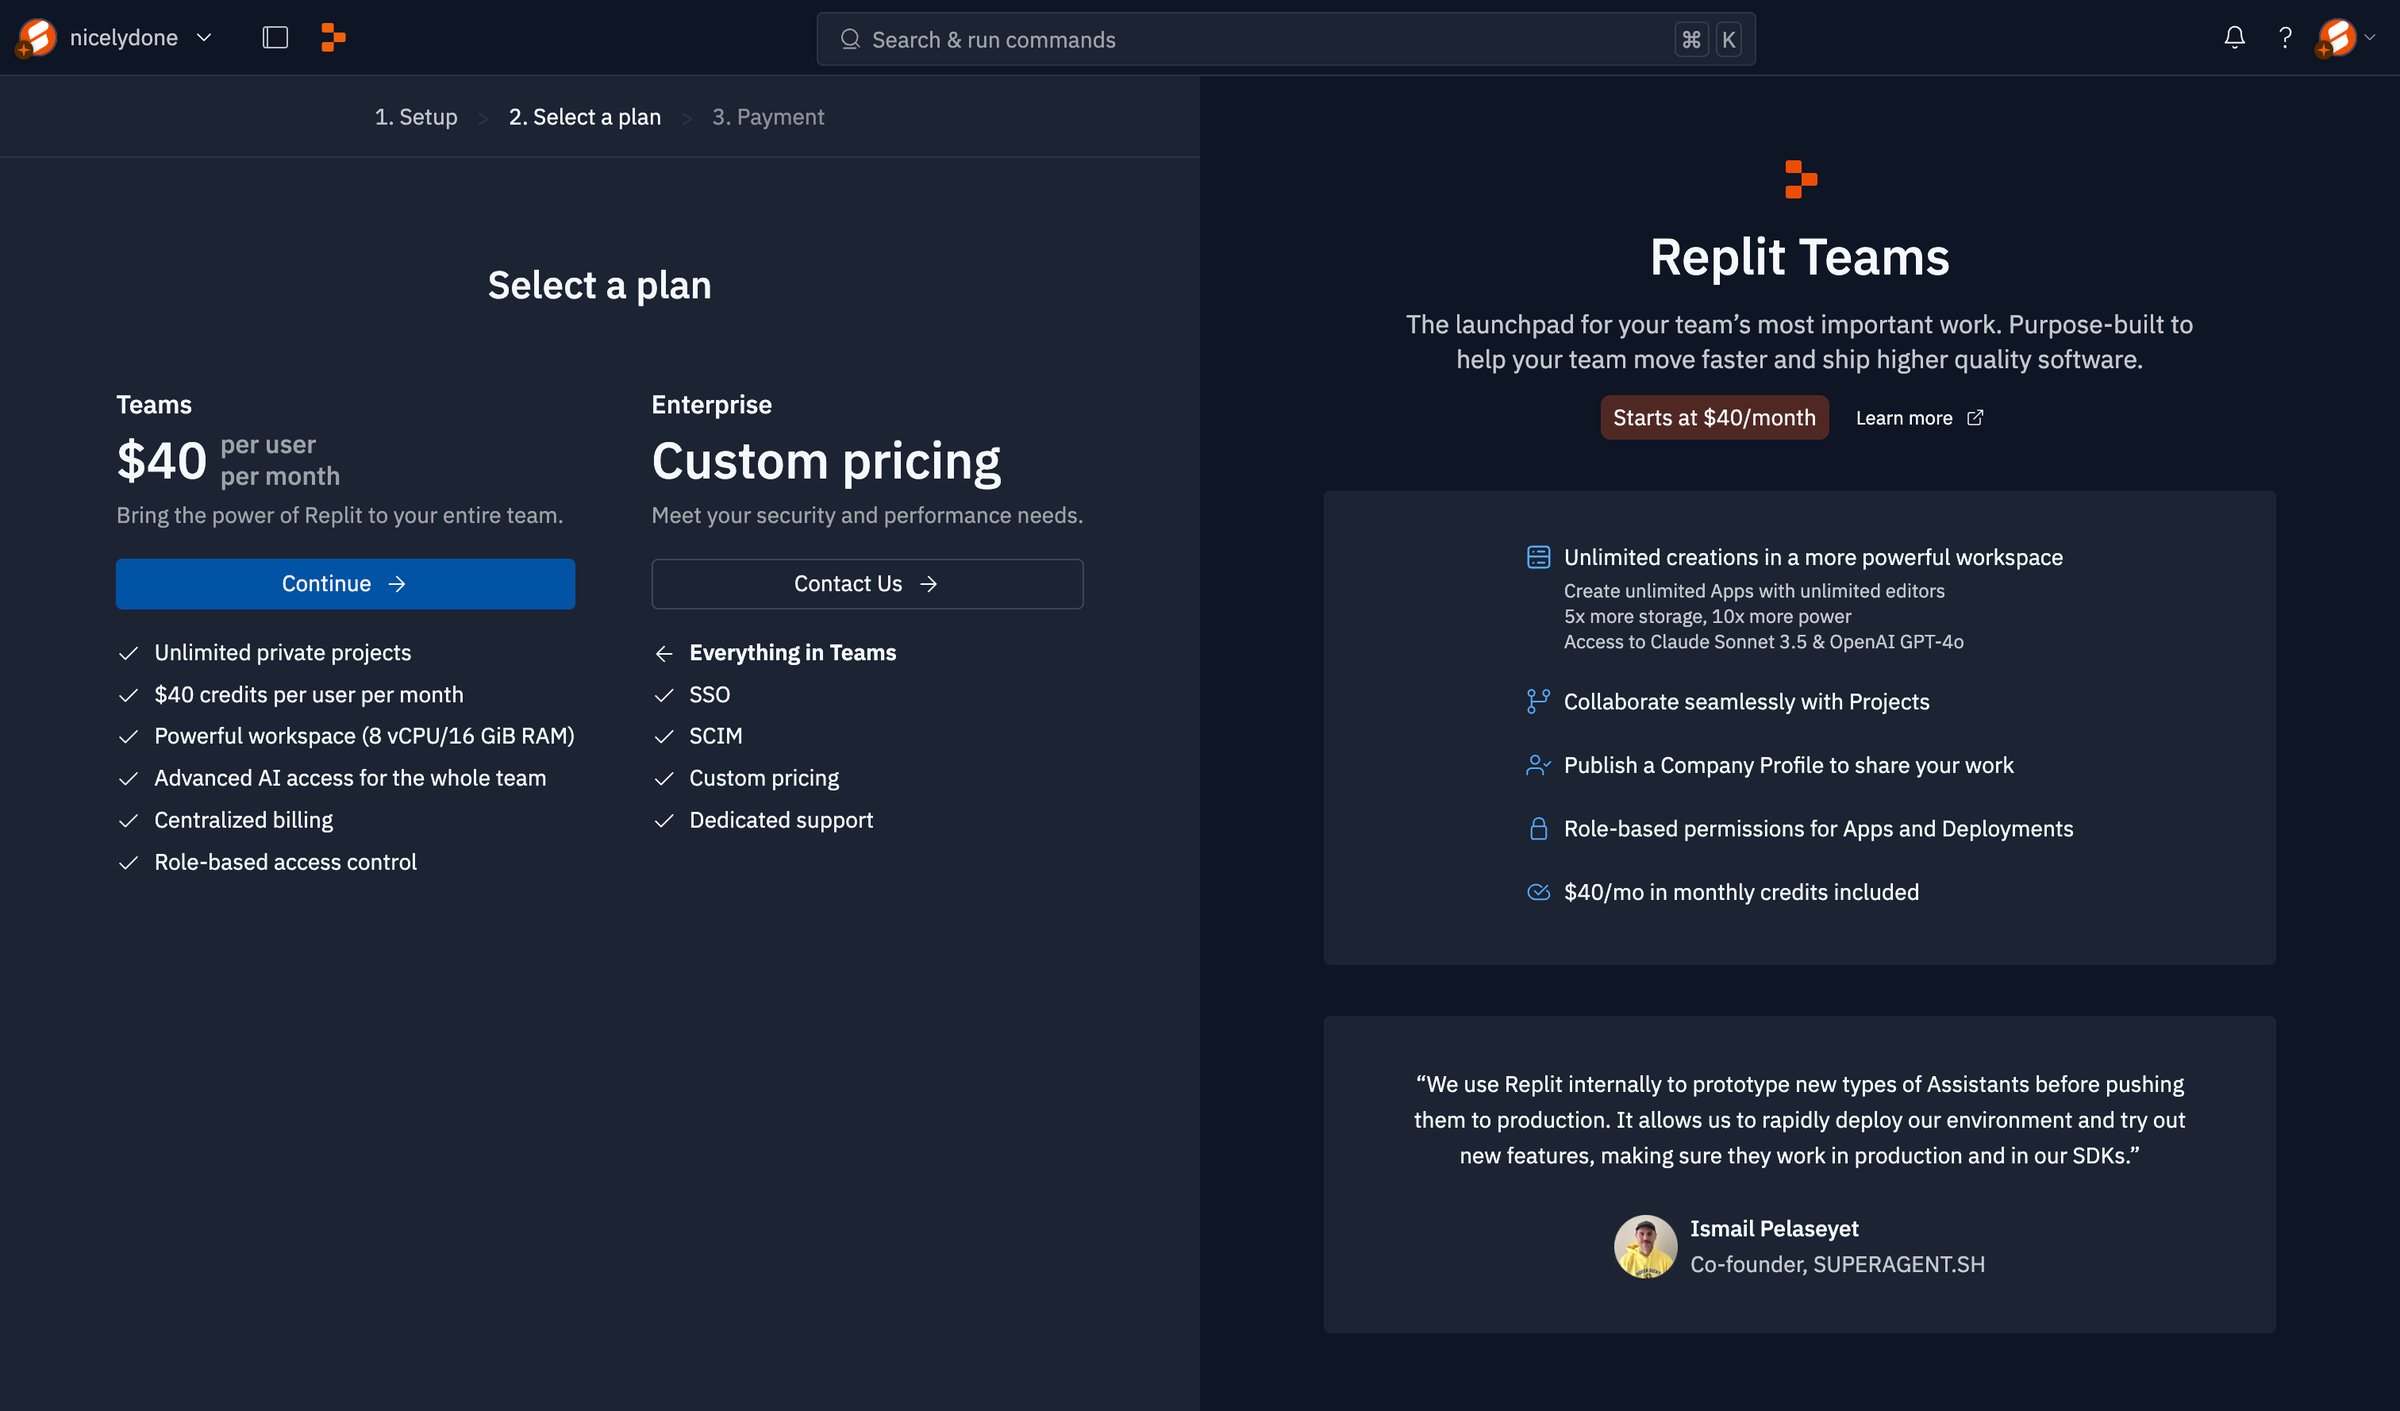Click Ismail Pelaseyet's avatar photo
This screenshot has height=1411, width=2400.
pyautogui.click(x=1645, y=1246)
